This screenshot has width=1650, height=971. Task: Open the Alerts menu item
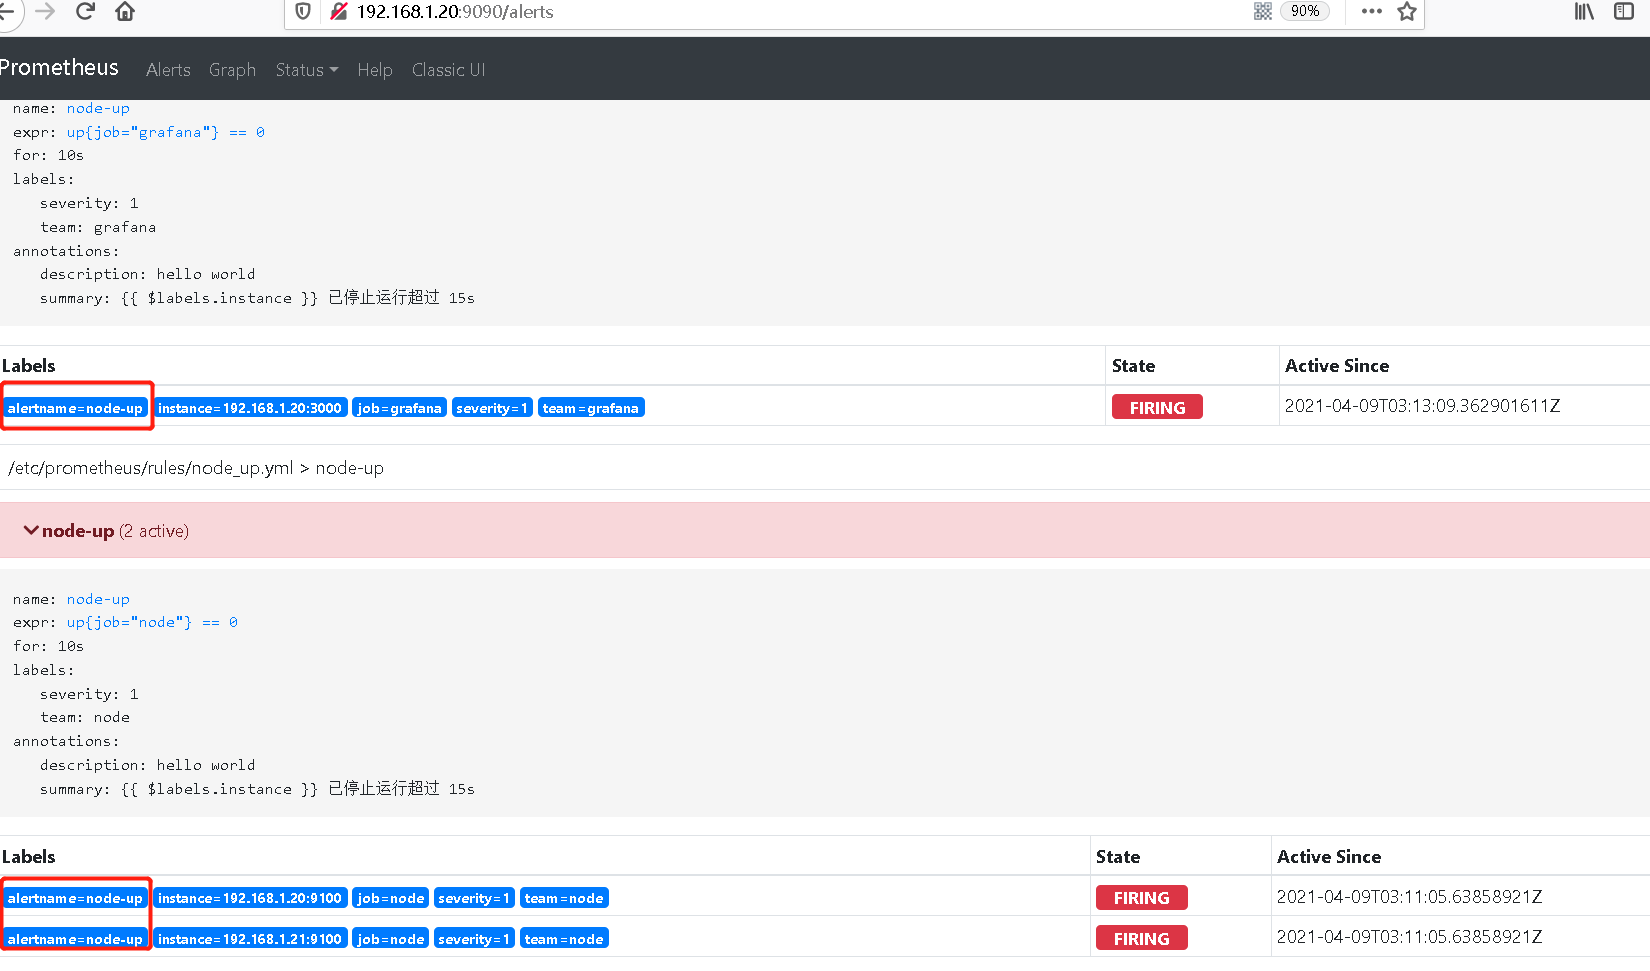pyautogui.click(x=168, y=69)
